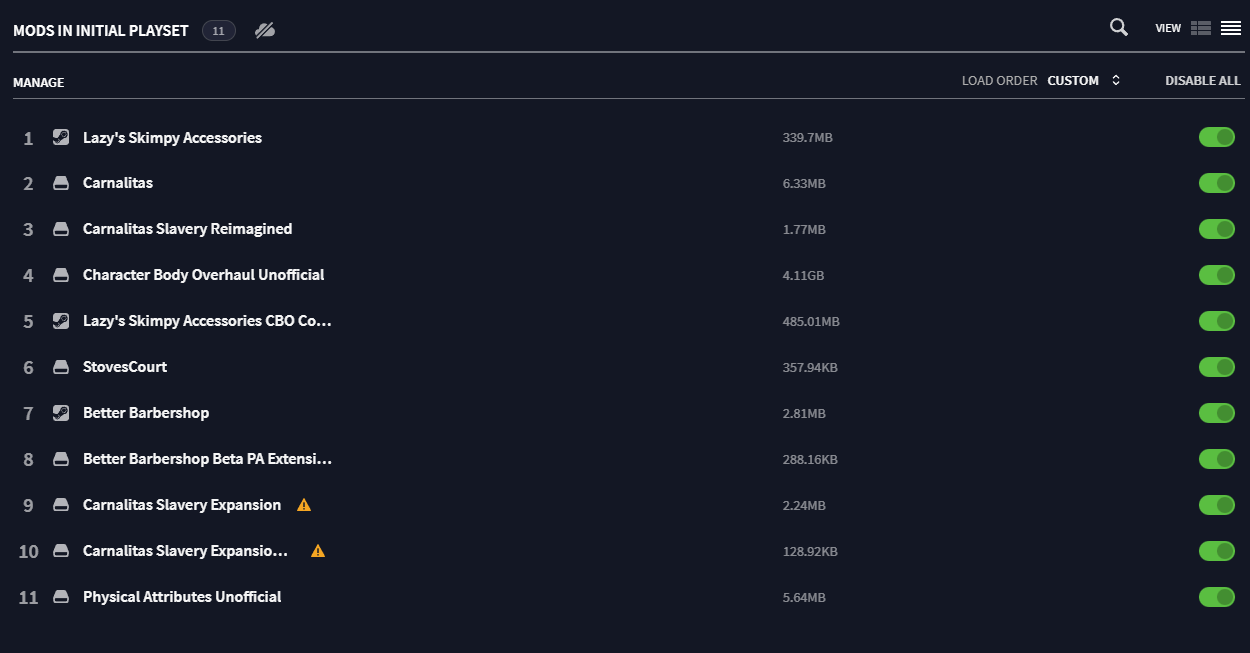1250x653 pixels.
Task: Disable the Carnalitas mod toggle
Action: [1217, 183]
